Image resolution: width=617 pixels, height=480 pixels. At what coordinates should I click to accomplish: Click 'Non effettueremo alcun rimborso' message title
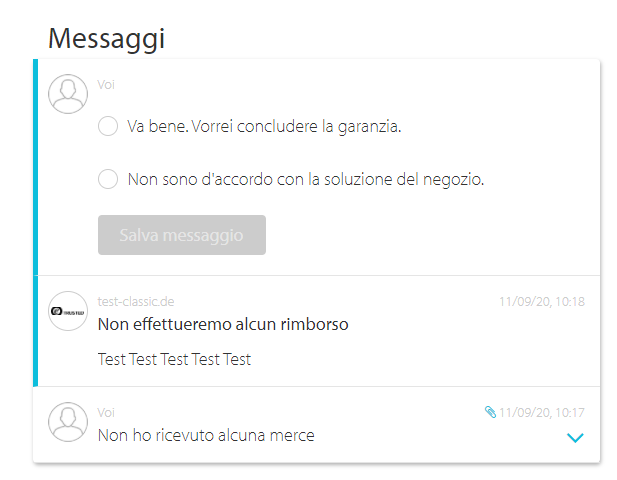pyautogui.click(x=223, y=325)
